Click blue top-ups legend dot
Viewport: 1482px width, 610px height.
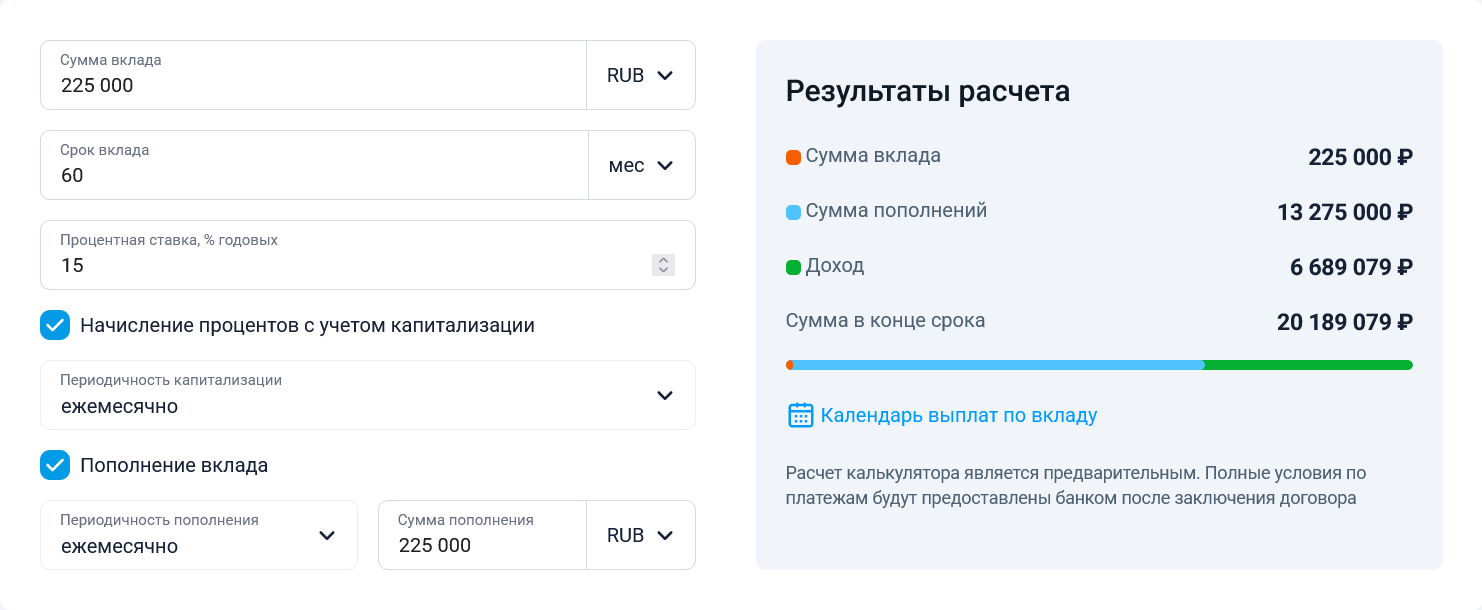[x=793, y=212]
